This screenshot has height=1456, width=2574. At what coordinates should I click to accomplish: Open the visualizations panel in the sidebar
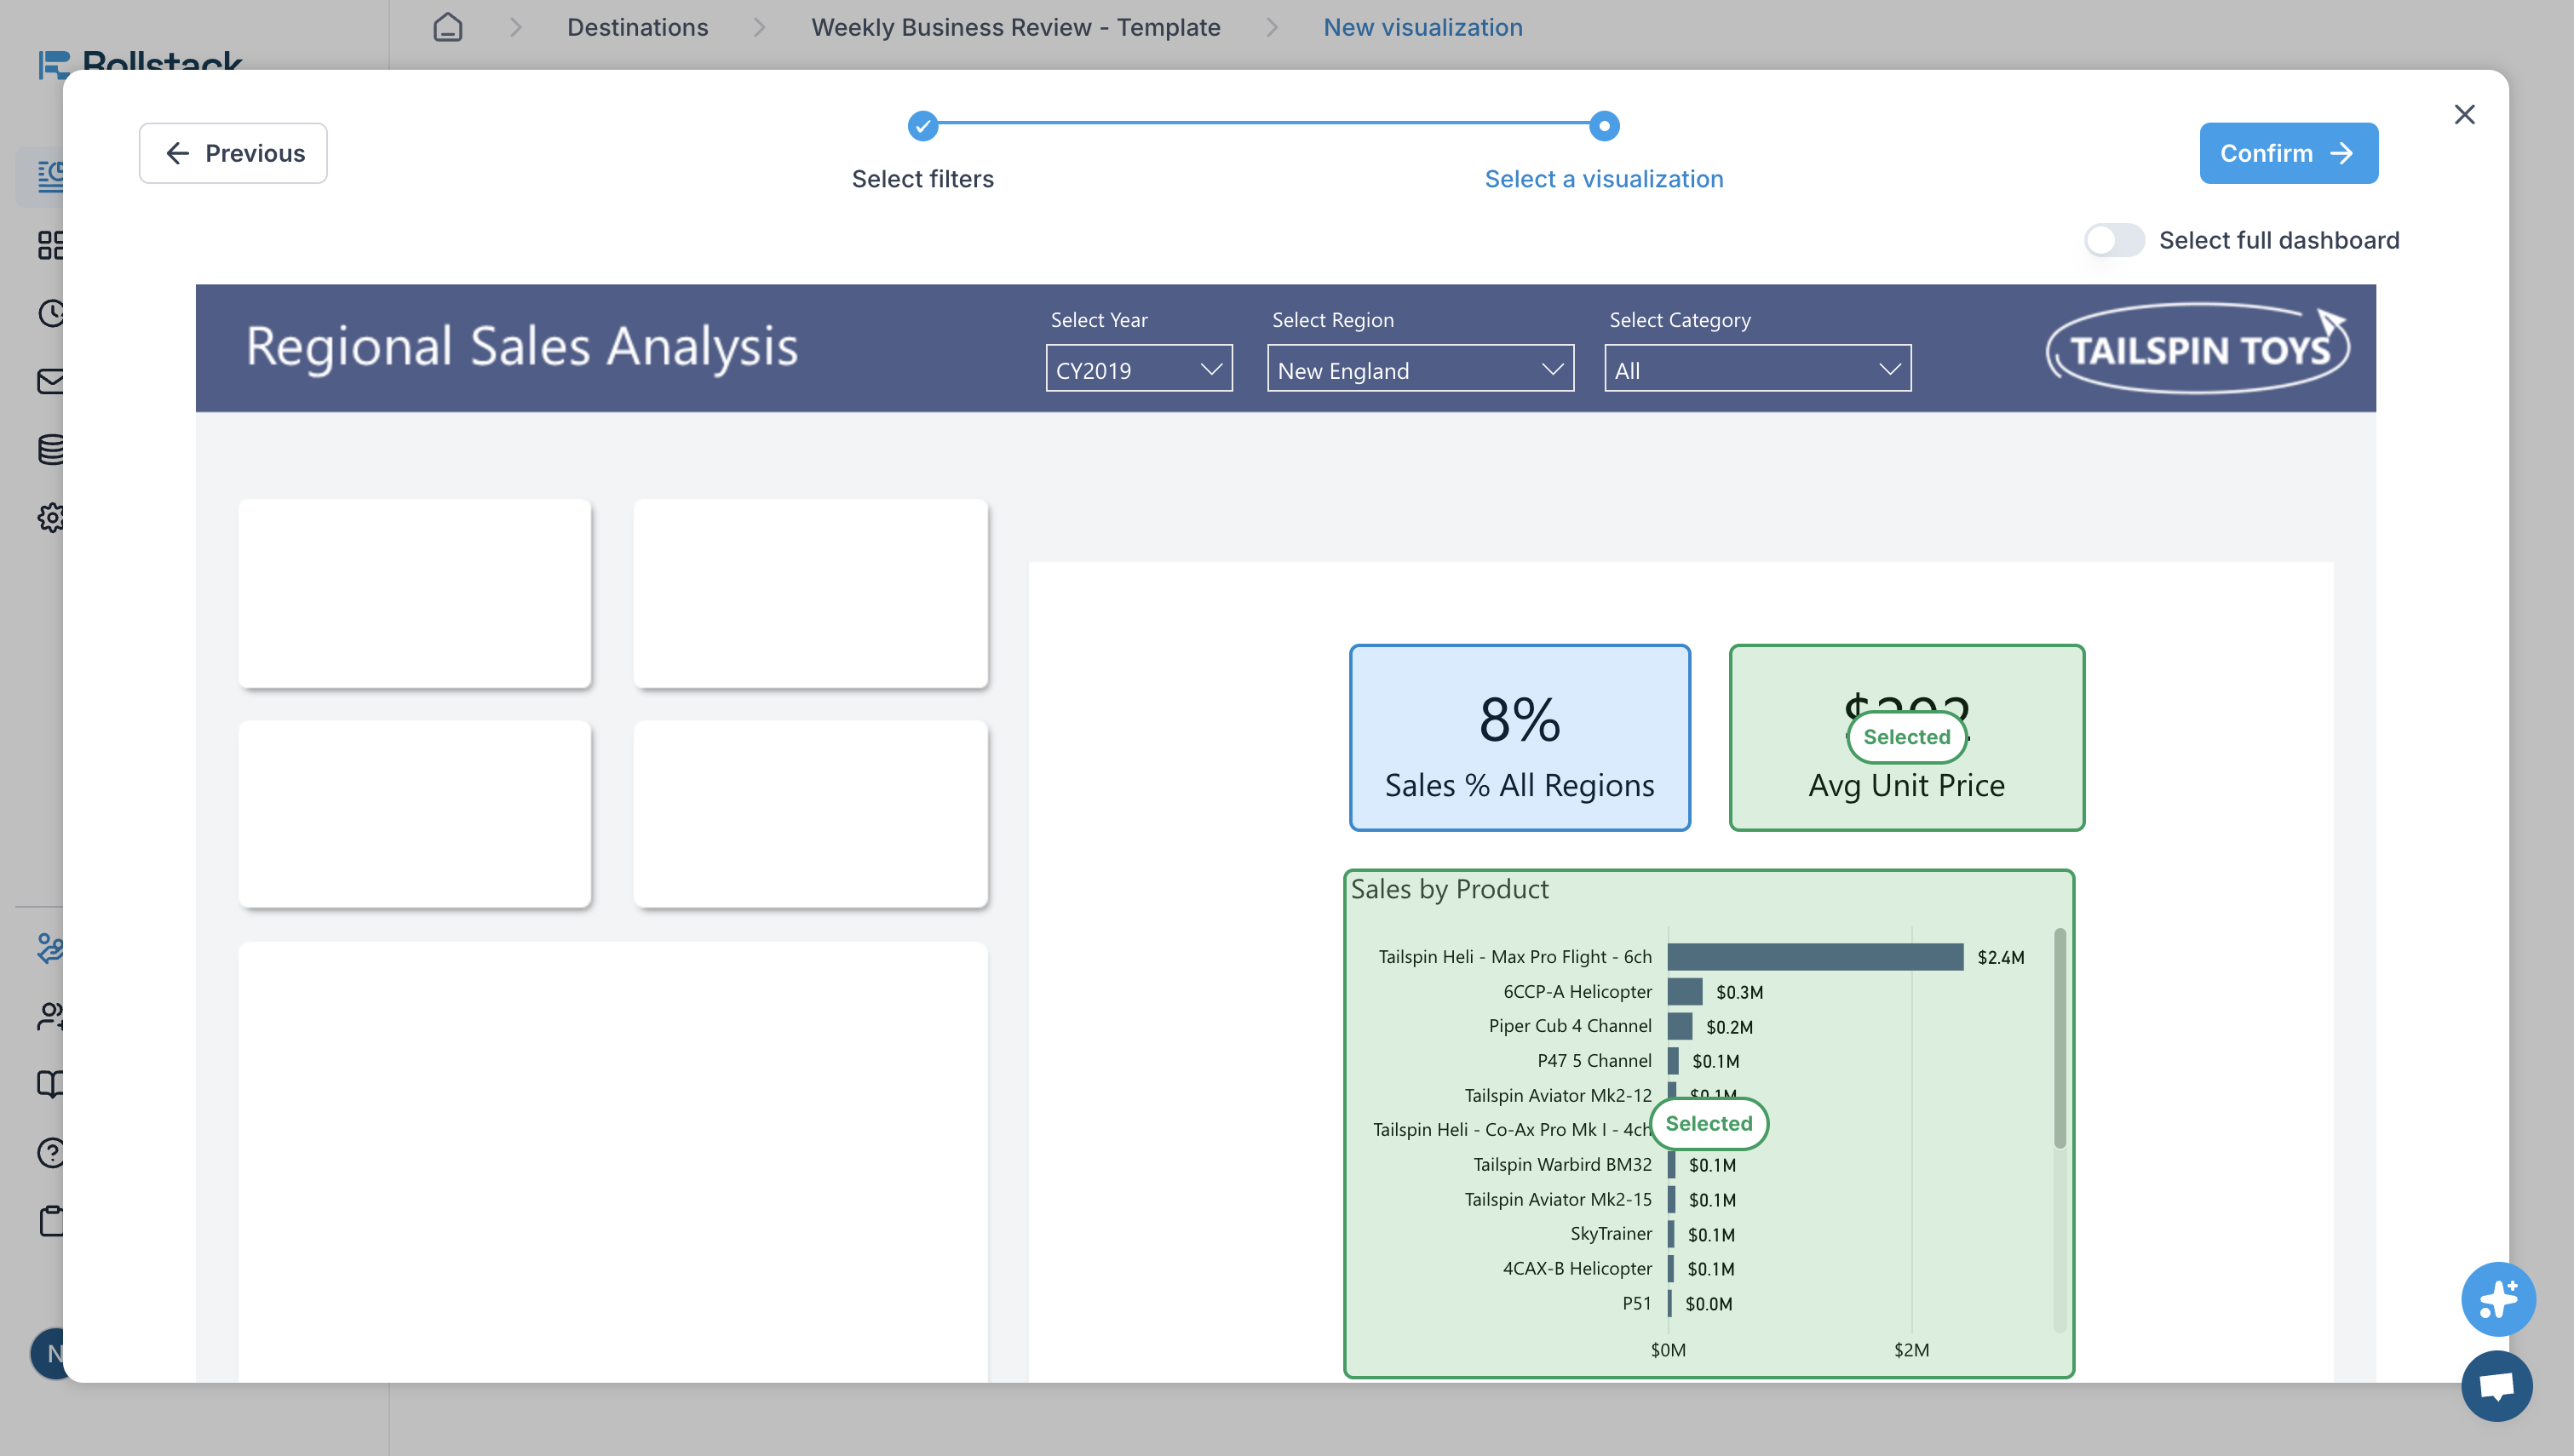pos(52,177)
